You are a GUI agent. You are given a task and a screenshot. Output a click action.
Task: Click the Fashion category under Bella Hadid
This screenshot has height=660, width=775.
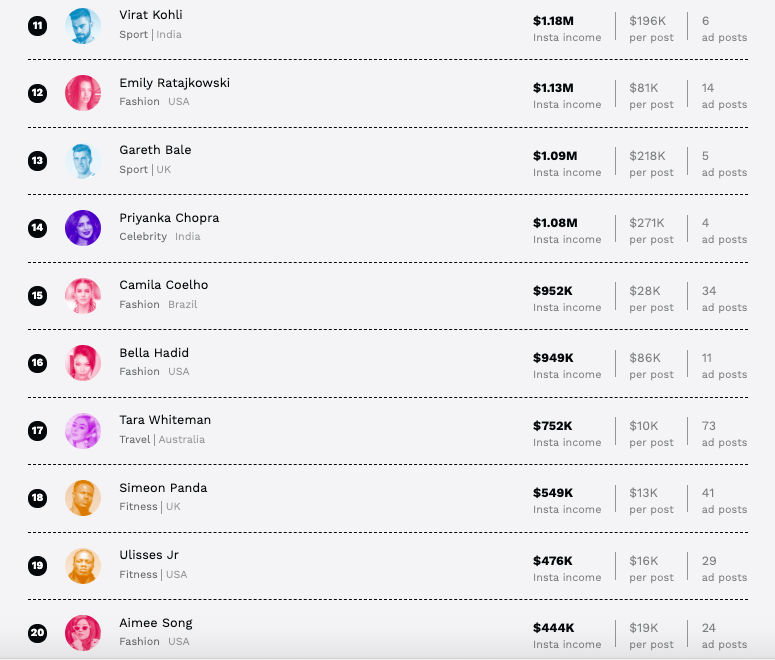coord(139,371)
